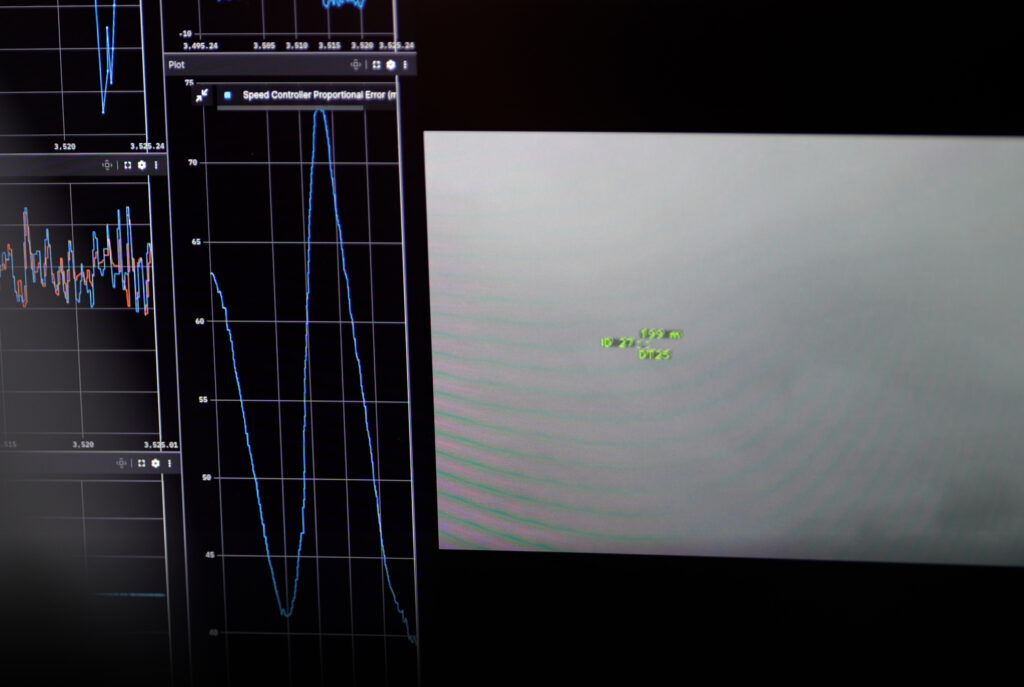Open settings for the Speed Controller plot panel
The image size is (1024, 687).
pyautogui.click(x=391, y=65)
